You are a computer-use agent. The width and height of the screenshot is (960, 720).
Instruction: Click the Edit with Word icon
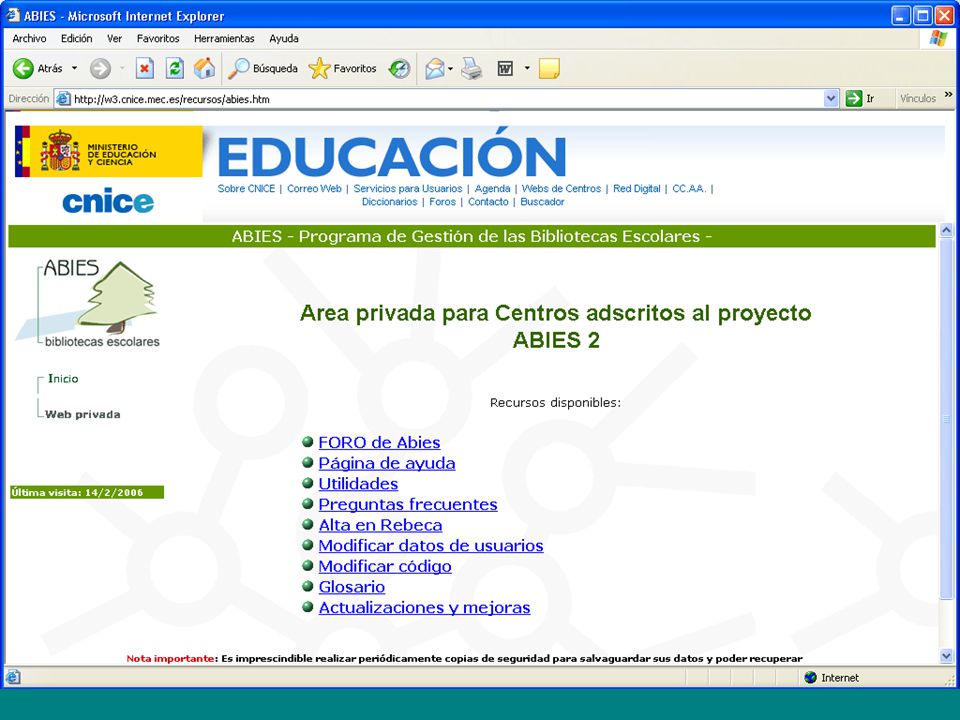click(505, 69)
